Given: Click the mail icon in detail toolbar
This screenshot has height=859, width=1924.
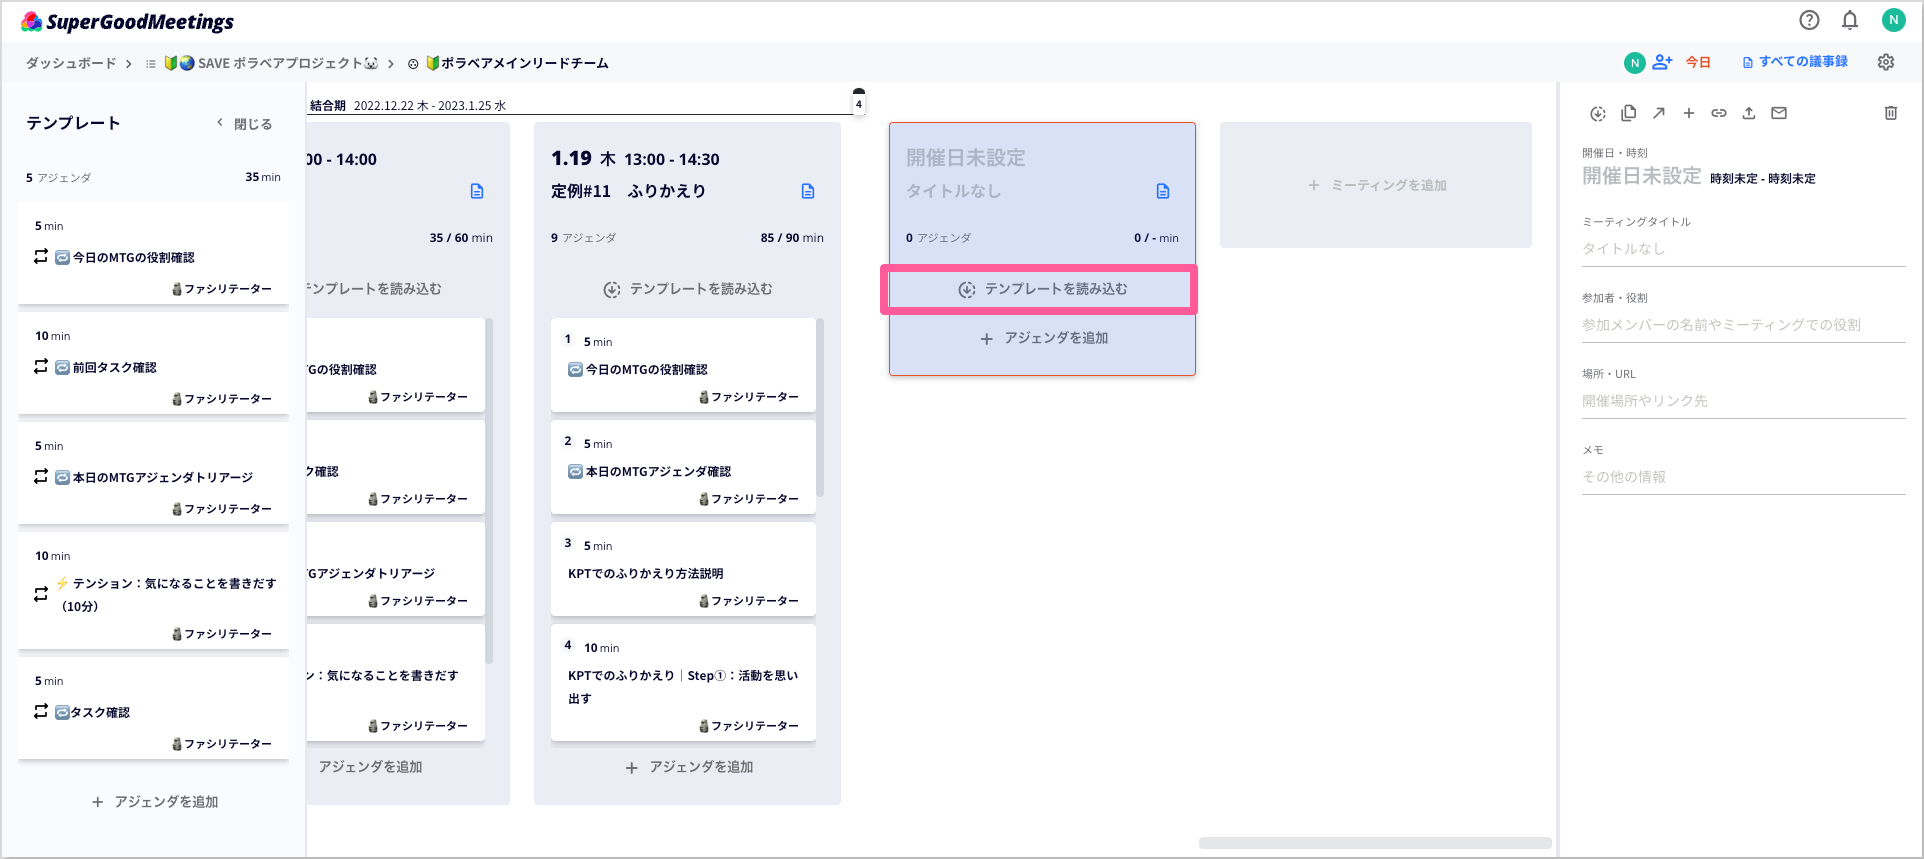Looking at the screenshot, I should 1779,113.
